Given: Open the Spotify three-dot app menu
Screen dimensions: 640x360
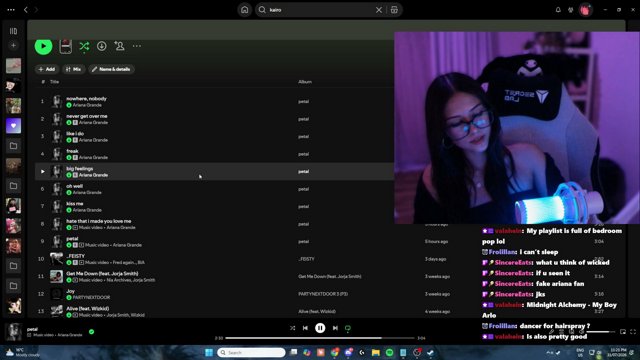Looking at the screenshot, I should (x=11, y=9).
